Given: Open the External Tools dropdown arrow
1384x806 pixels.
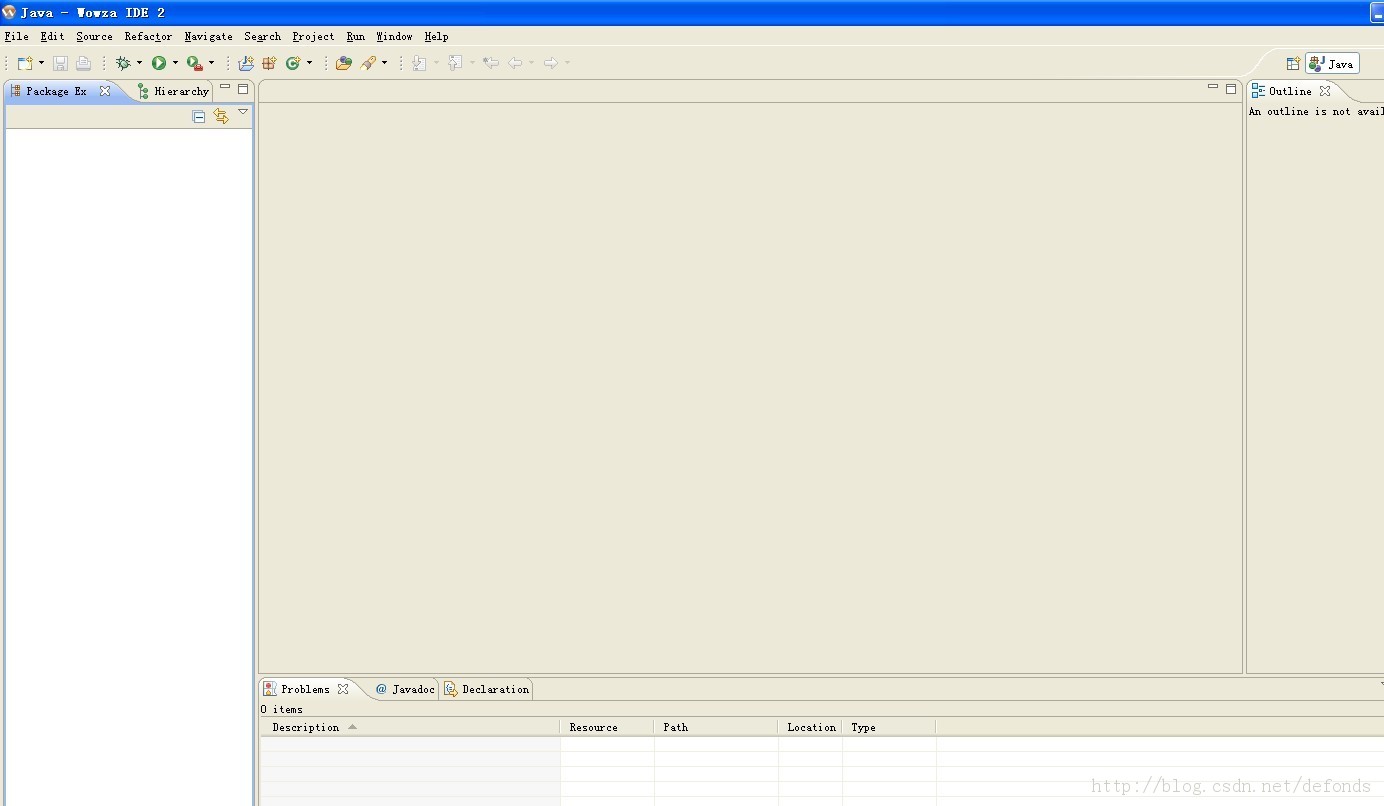Looking at the screenshot, I should click(x=211, y=63).
